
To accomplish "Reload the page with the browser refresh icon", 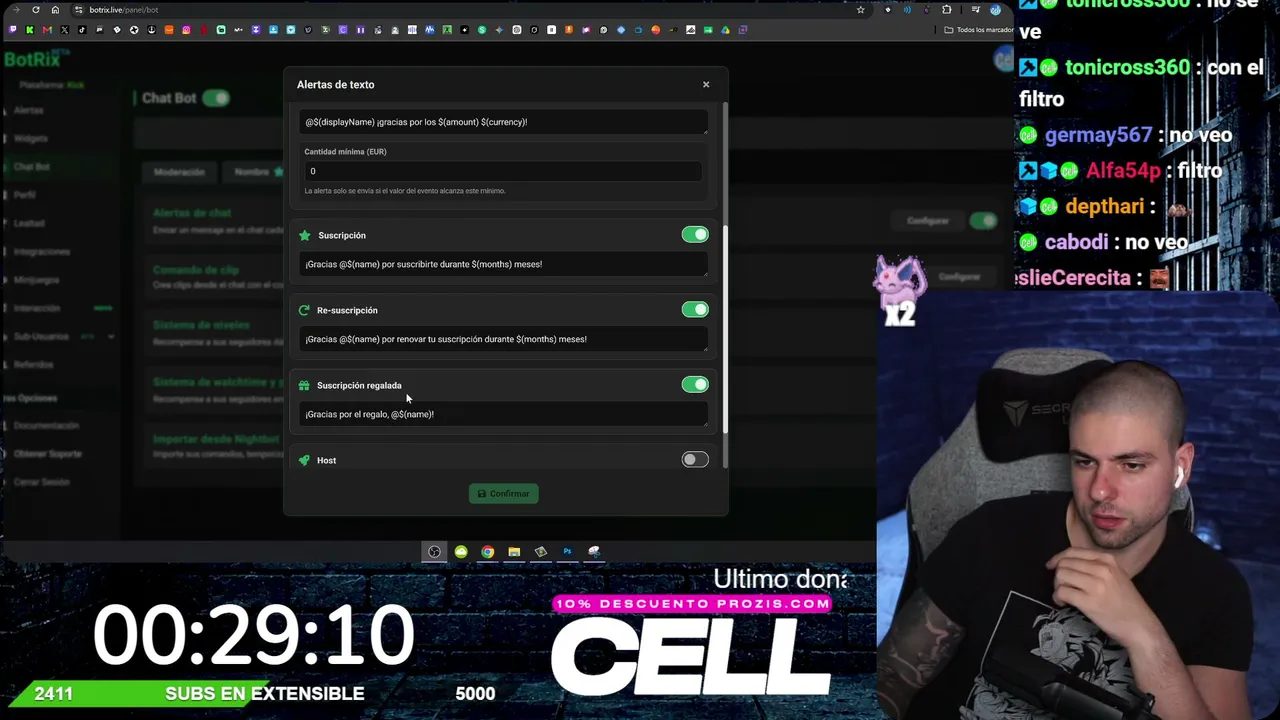I will (35, 10).
